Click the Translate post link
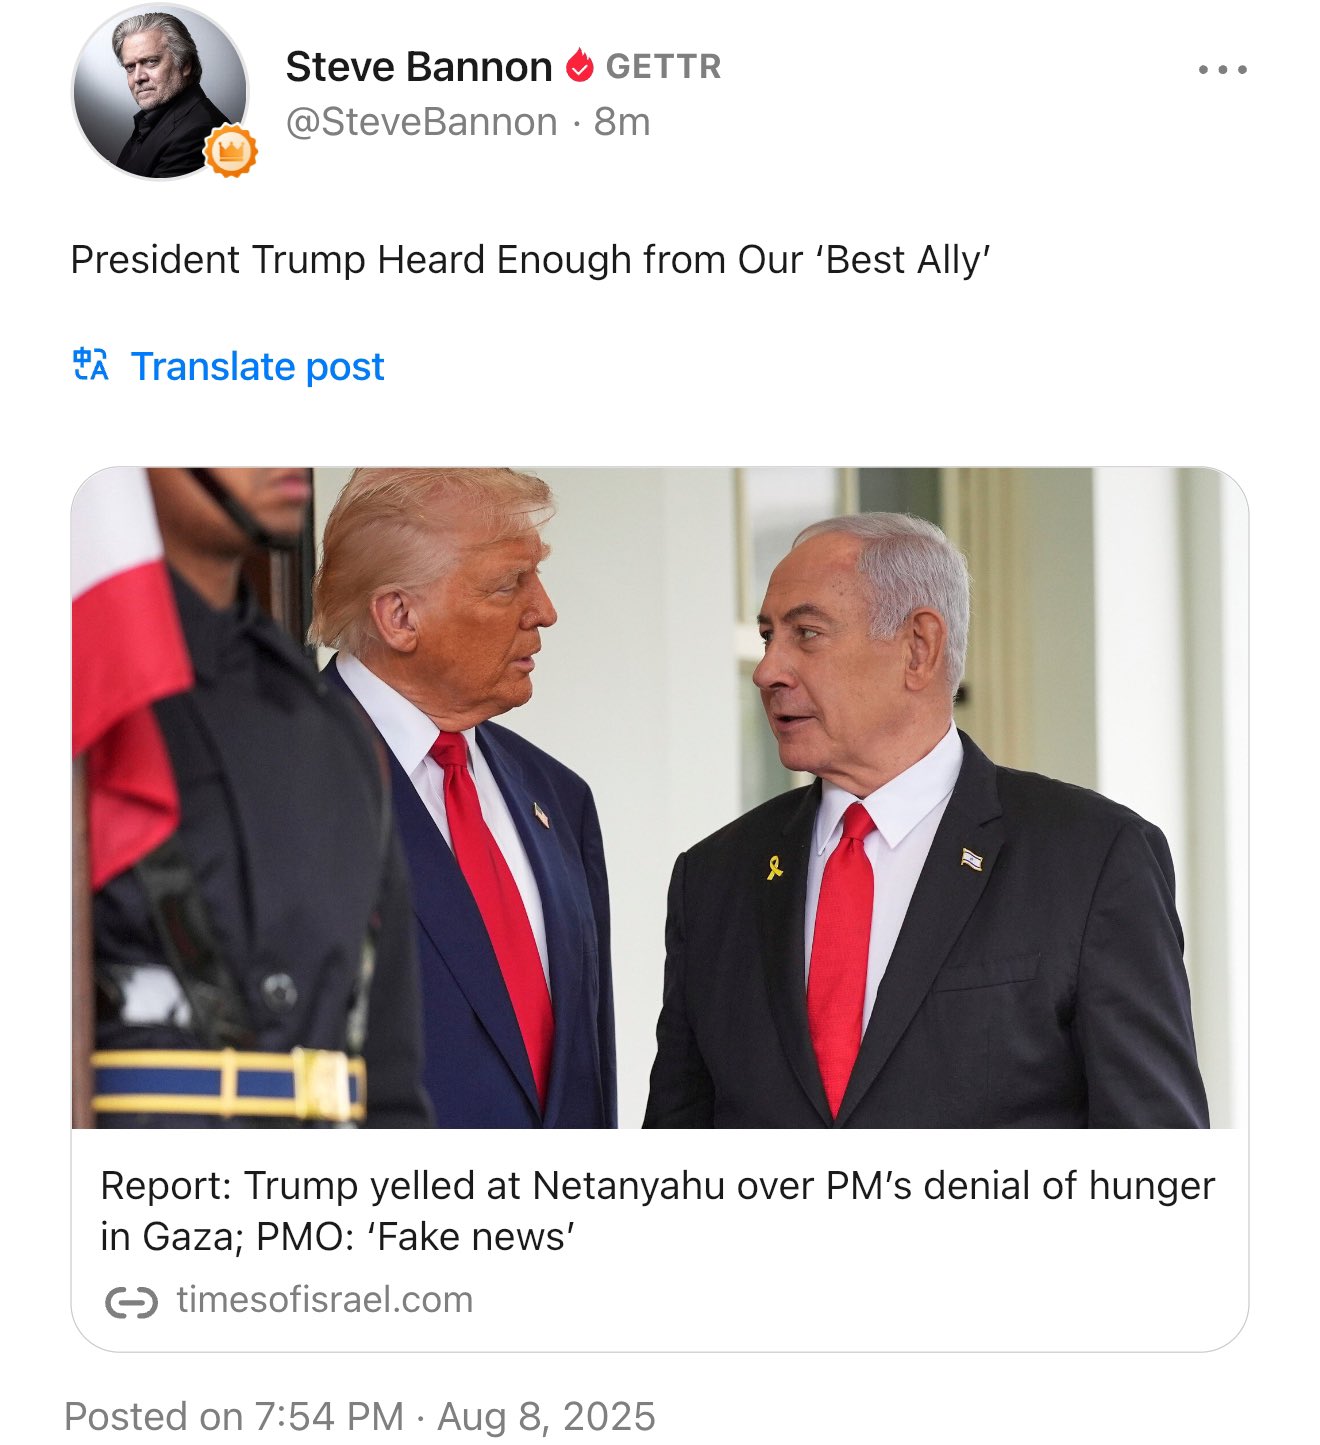Screen dimensions: 1320x1445 (257, 366)
